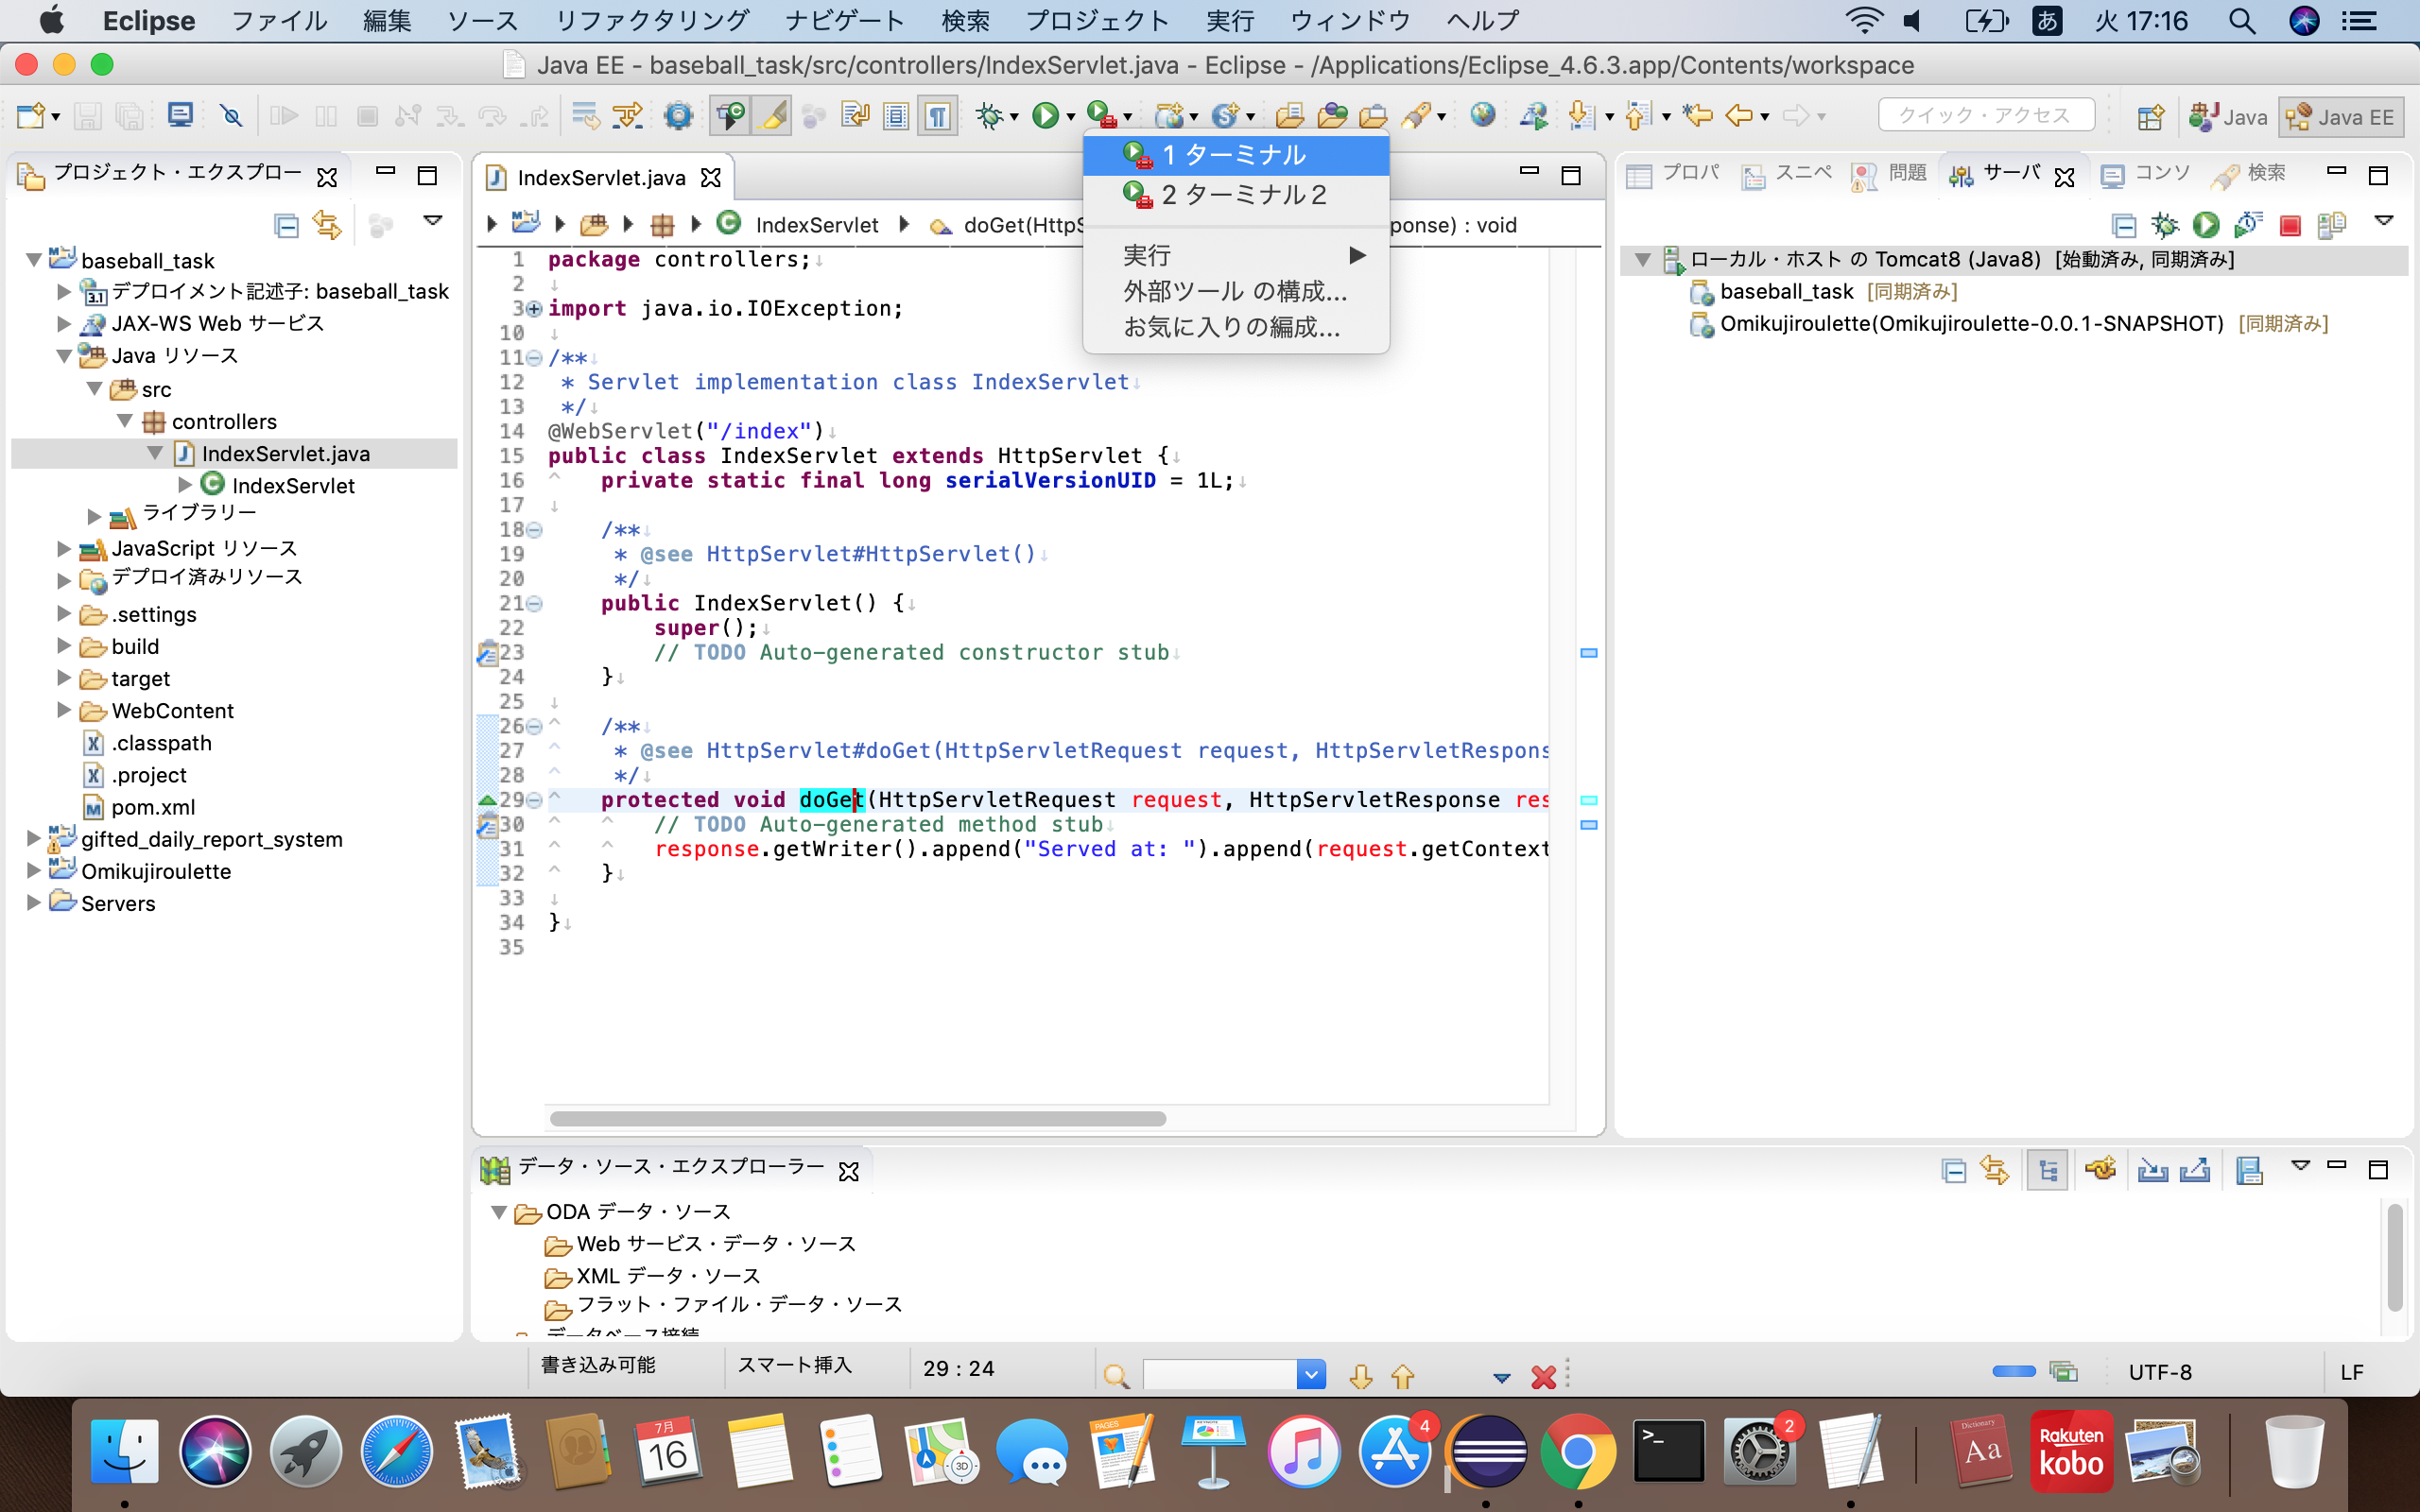This screenshot has height=1512, width=2420.
Task: Fold the class Javadoc at line 11
Action: [x=535, y=358]
